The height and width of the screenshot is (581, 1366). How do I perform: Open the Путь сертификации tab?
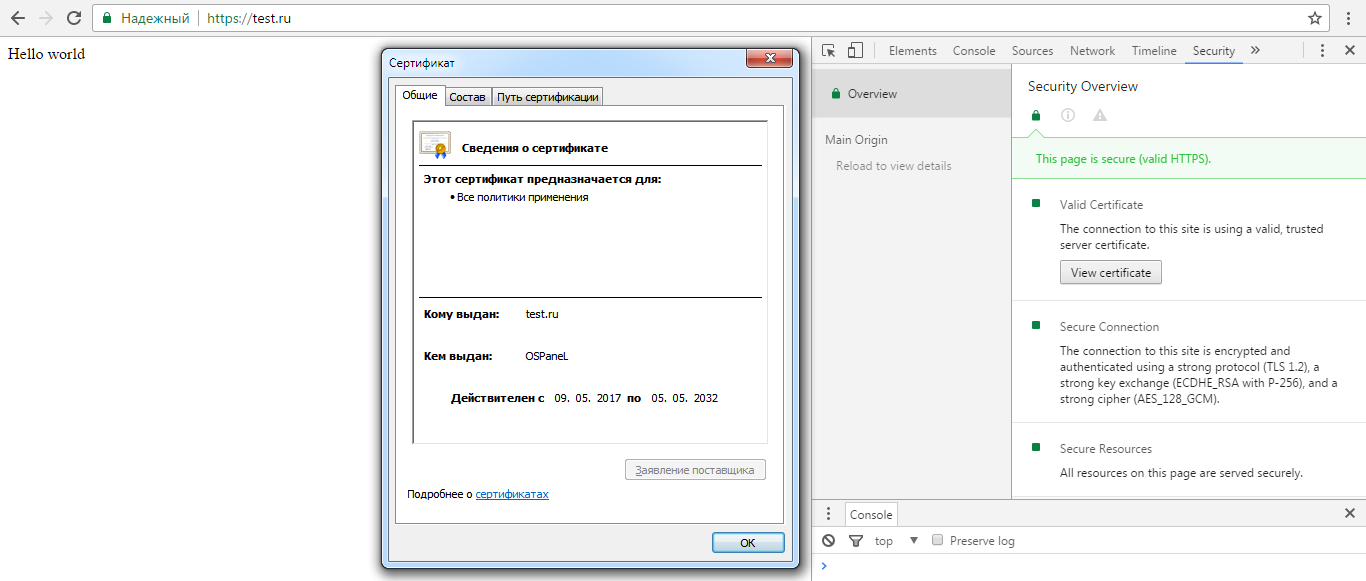[548, 97]
